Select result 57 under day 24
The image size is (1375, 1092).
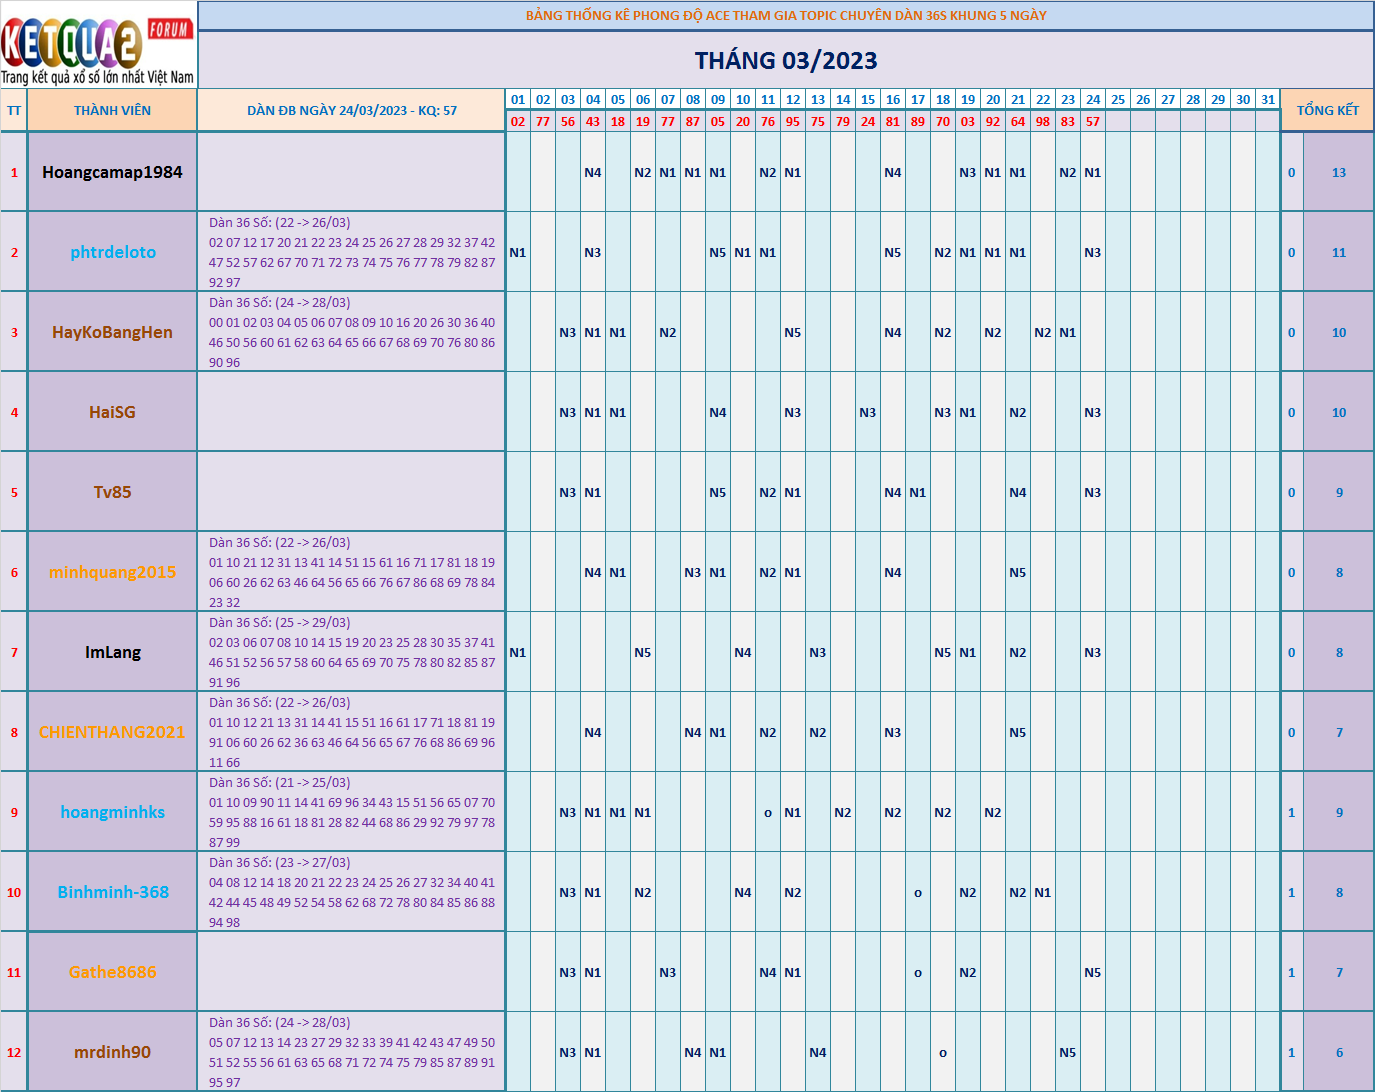pos(1093,121)
